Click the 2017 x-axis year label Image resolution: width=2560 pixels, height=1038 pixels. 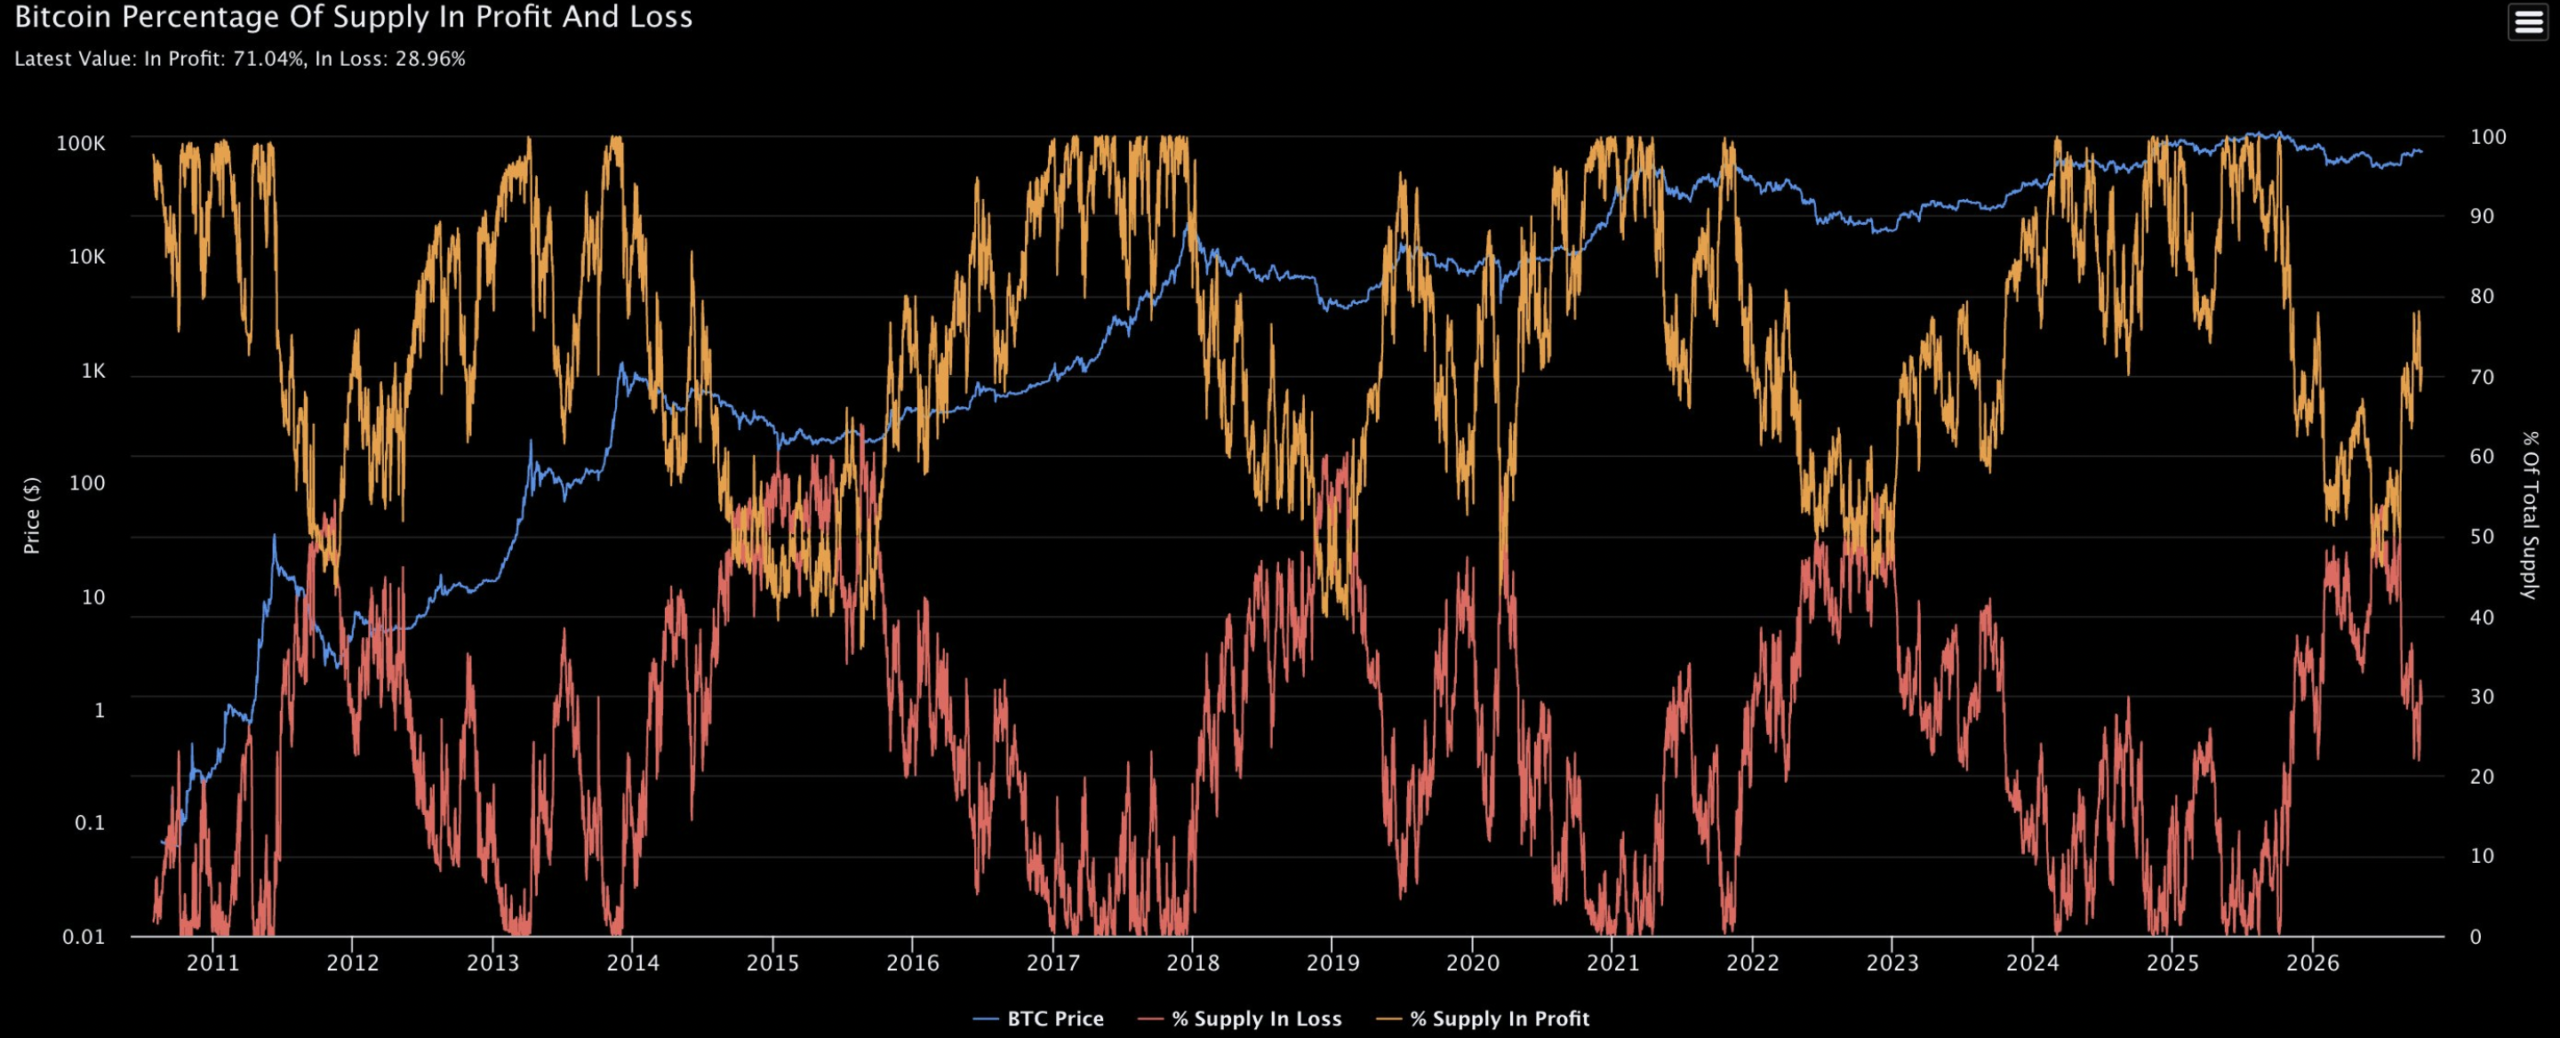coord(1053,963)
